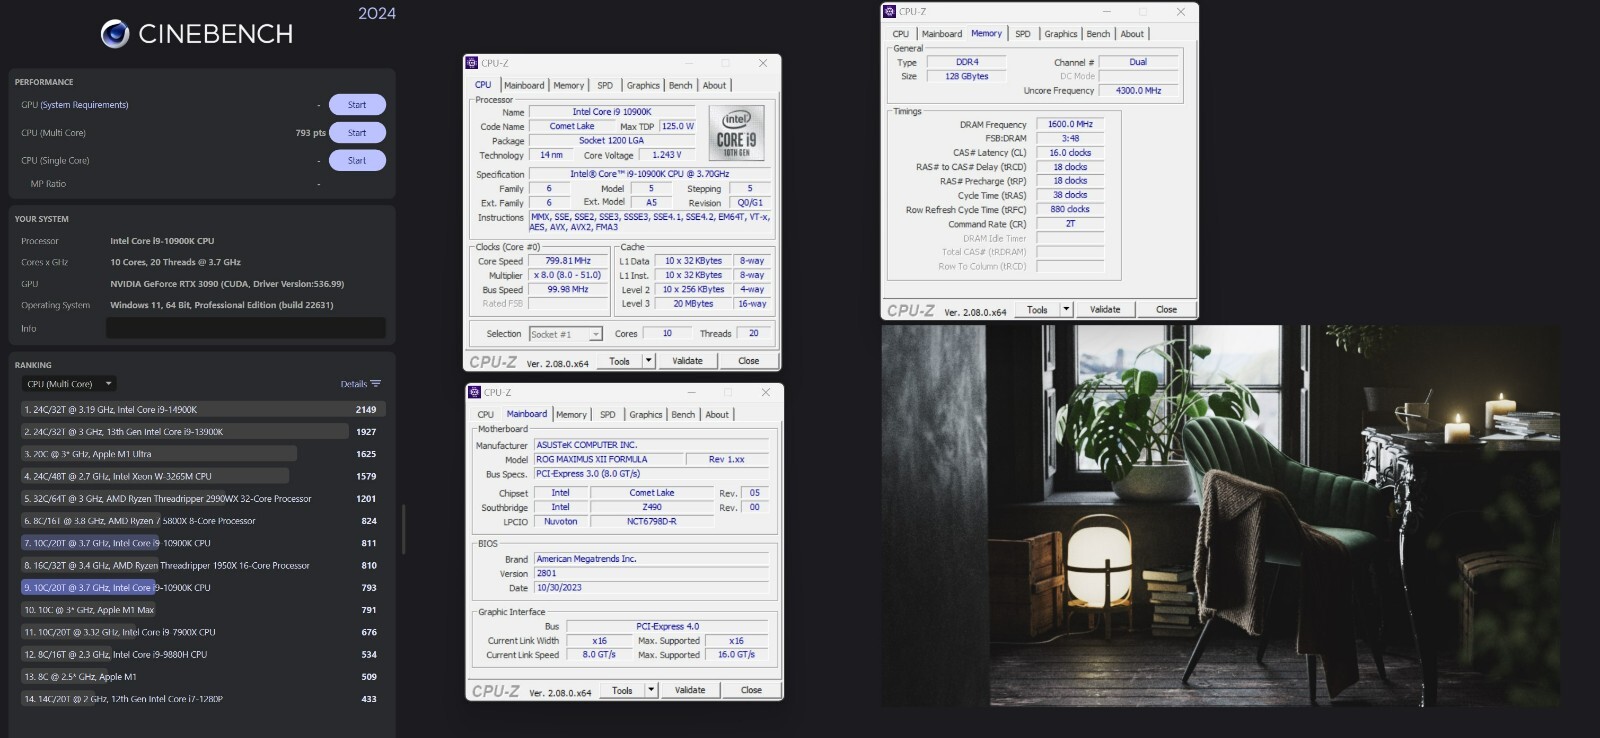
Task: Select ranking row Intel Core i9-13900K
Action: (204, 432)
